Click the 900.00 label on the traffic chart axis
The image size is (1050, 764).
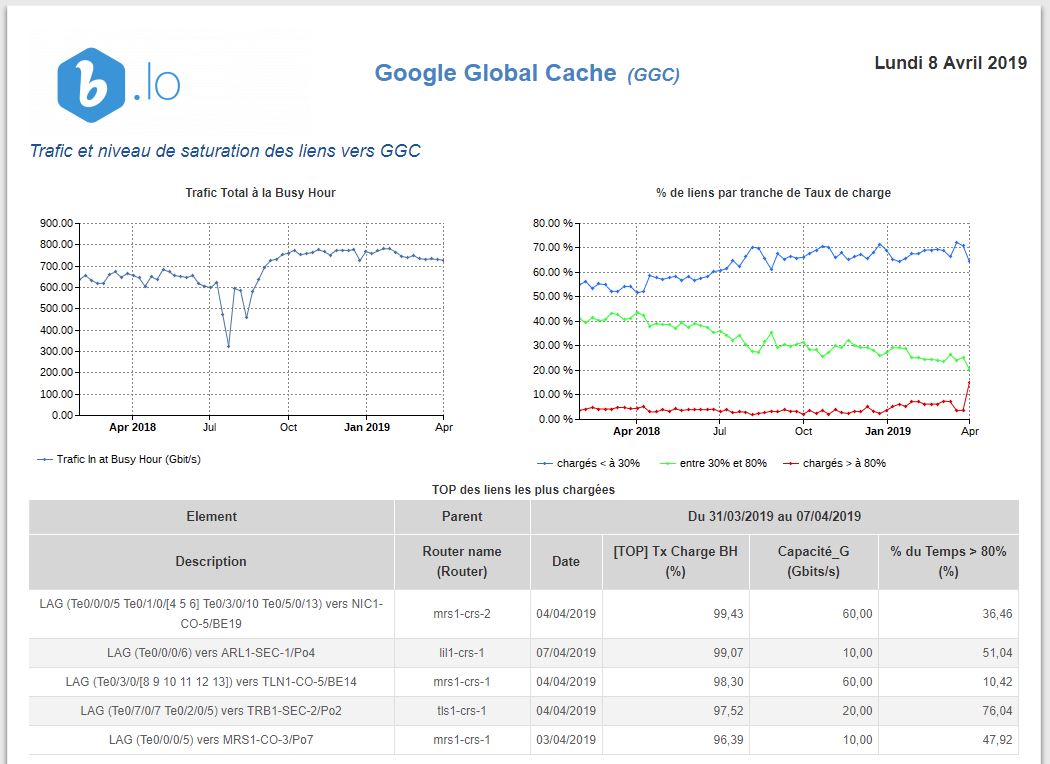point(56,224)
